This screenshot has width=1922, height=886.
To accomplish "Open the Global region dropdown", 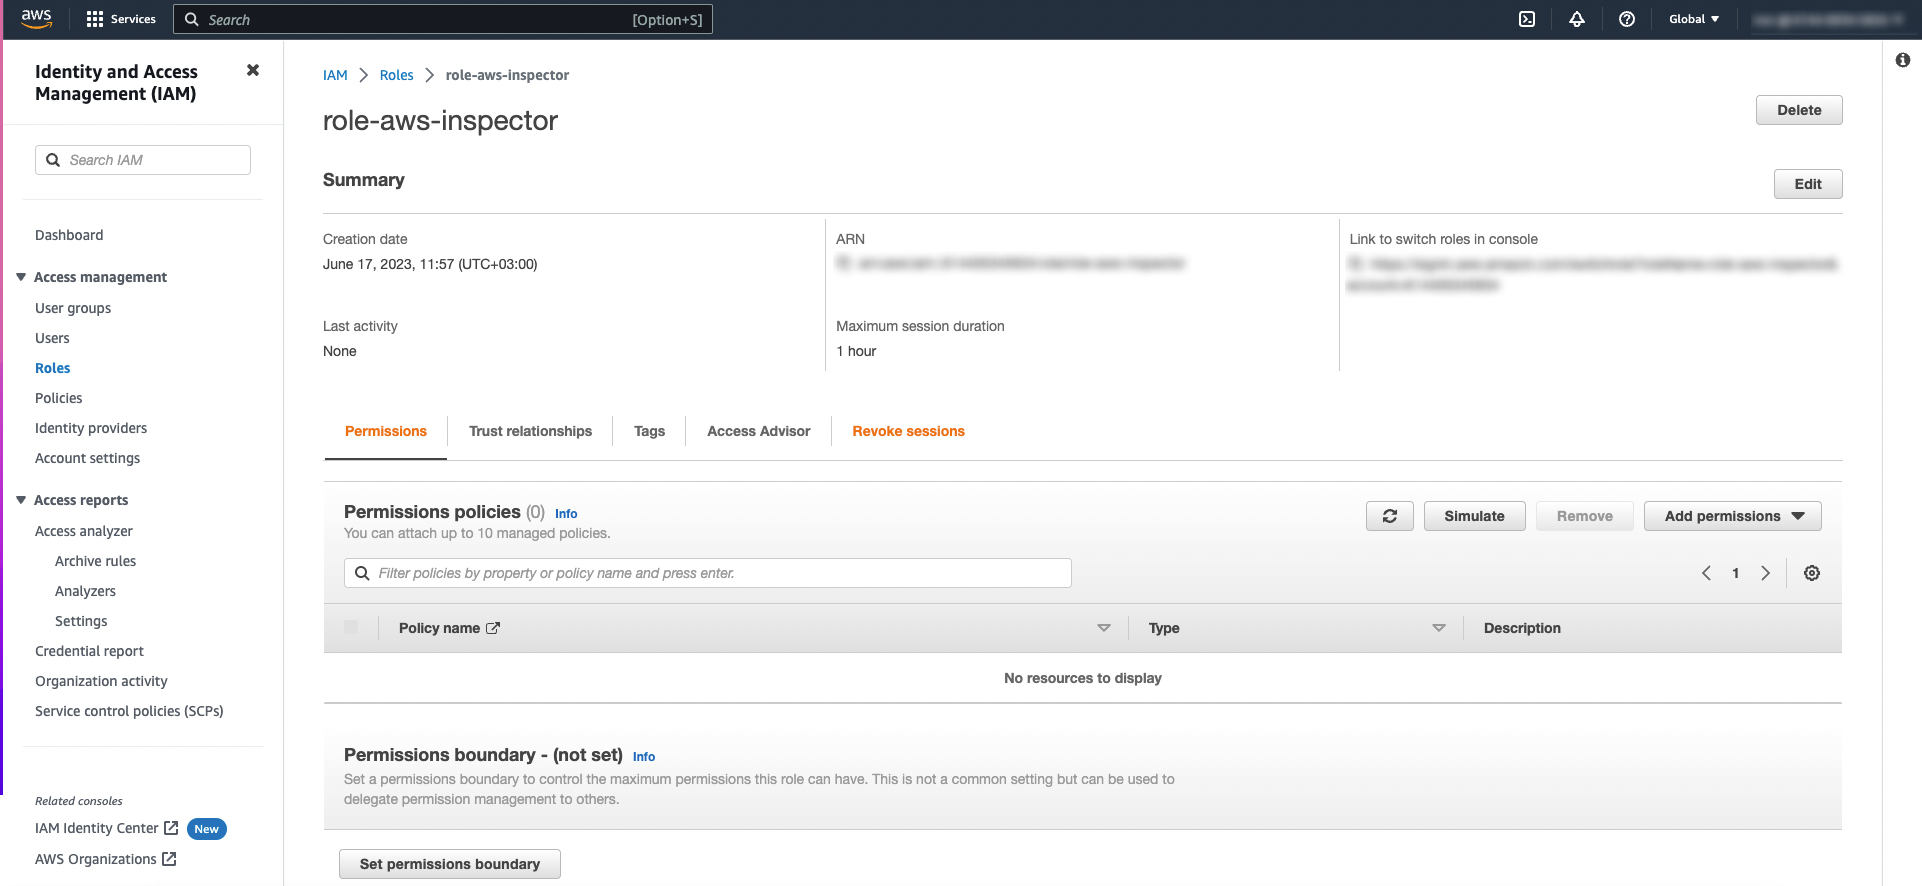I will point(1694,19).
